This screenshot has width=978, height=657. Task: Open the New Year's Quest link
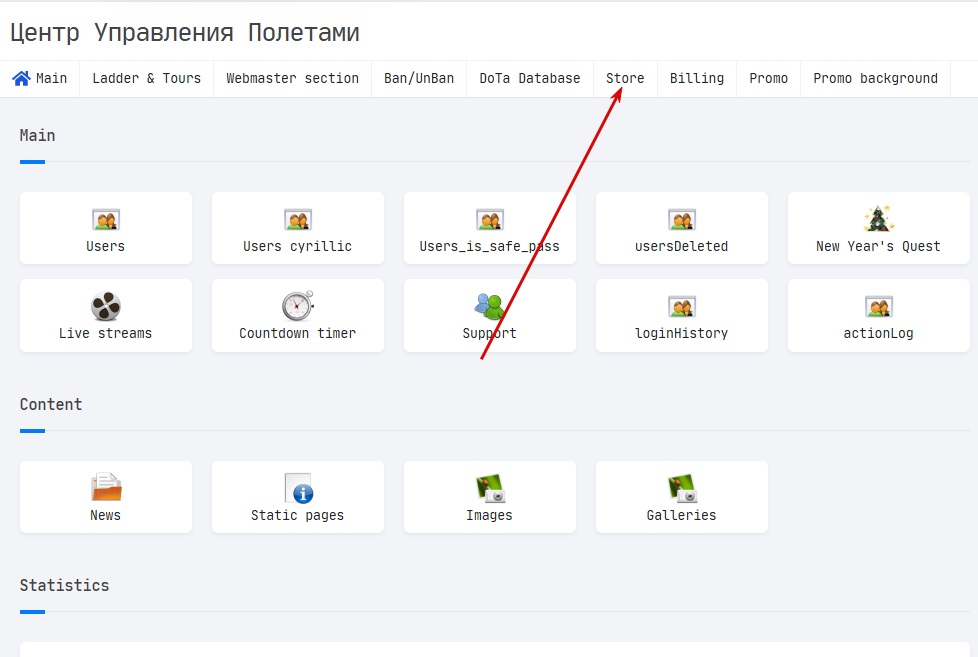point(878,246)
